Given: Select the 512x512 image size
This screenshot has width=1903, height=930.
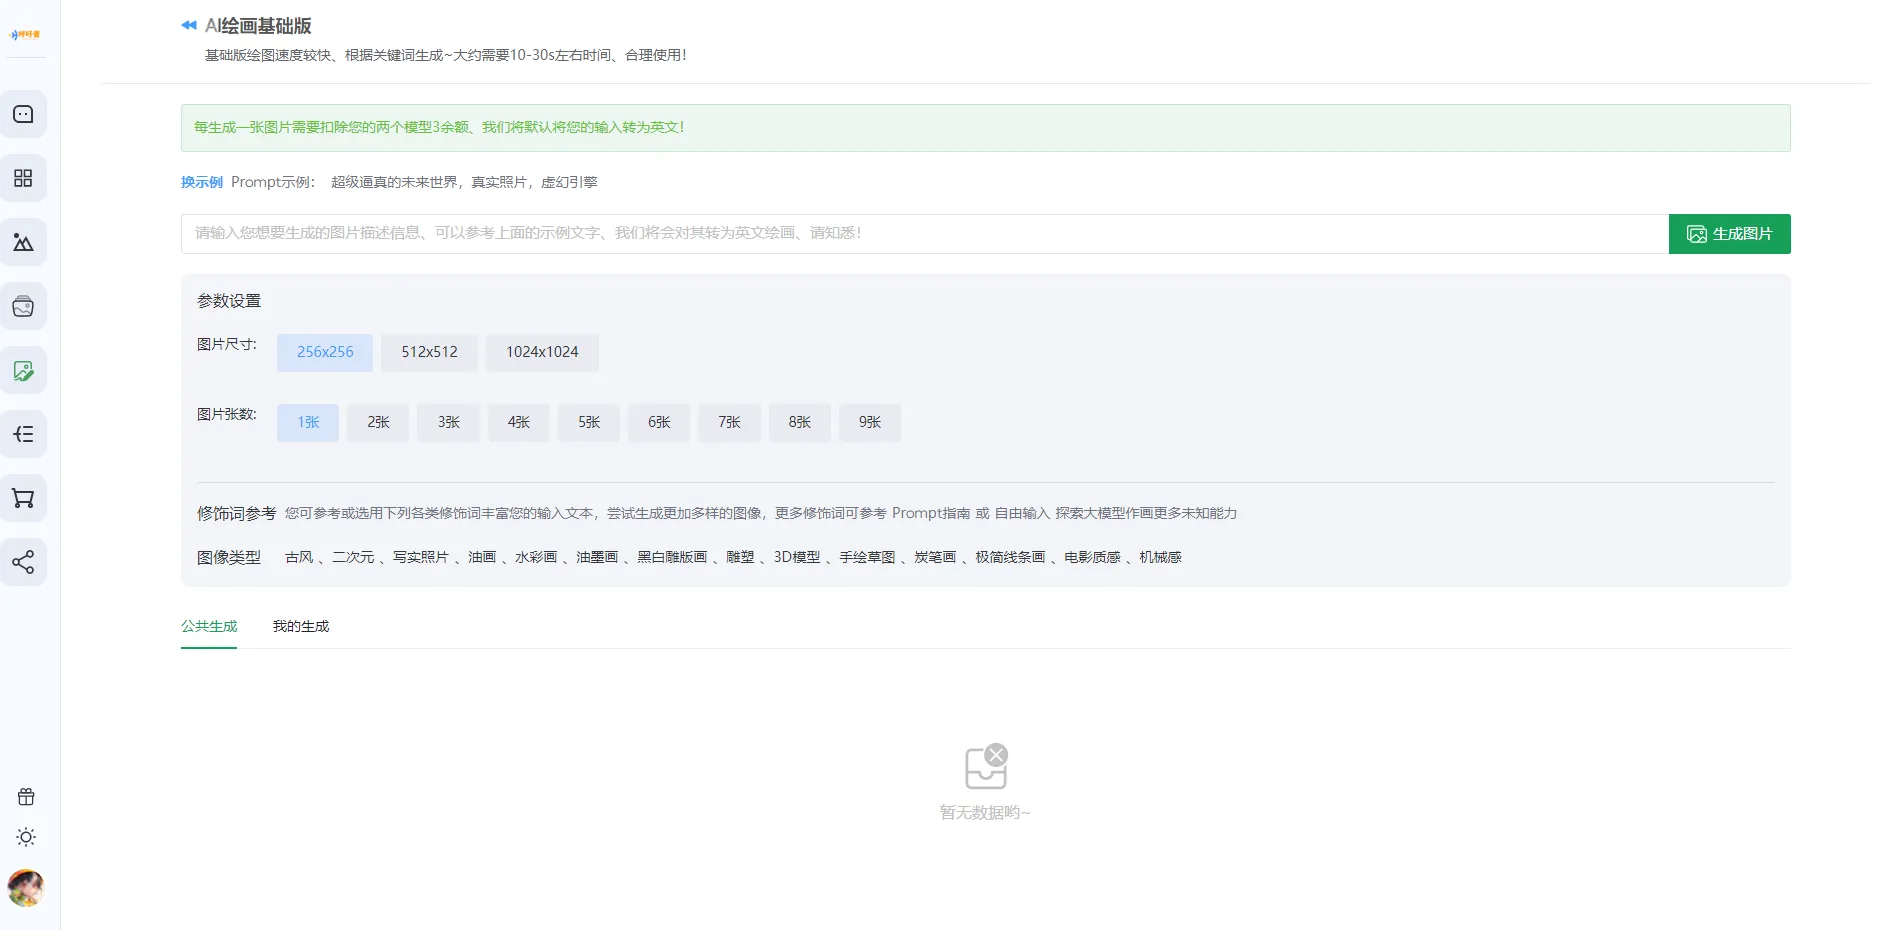Looking at the screenshot, I should [429, 352].
